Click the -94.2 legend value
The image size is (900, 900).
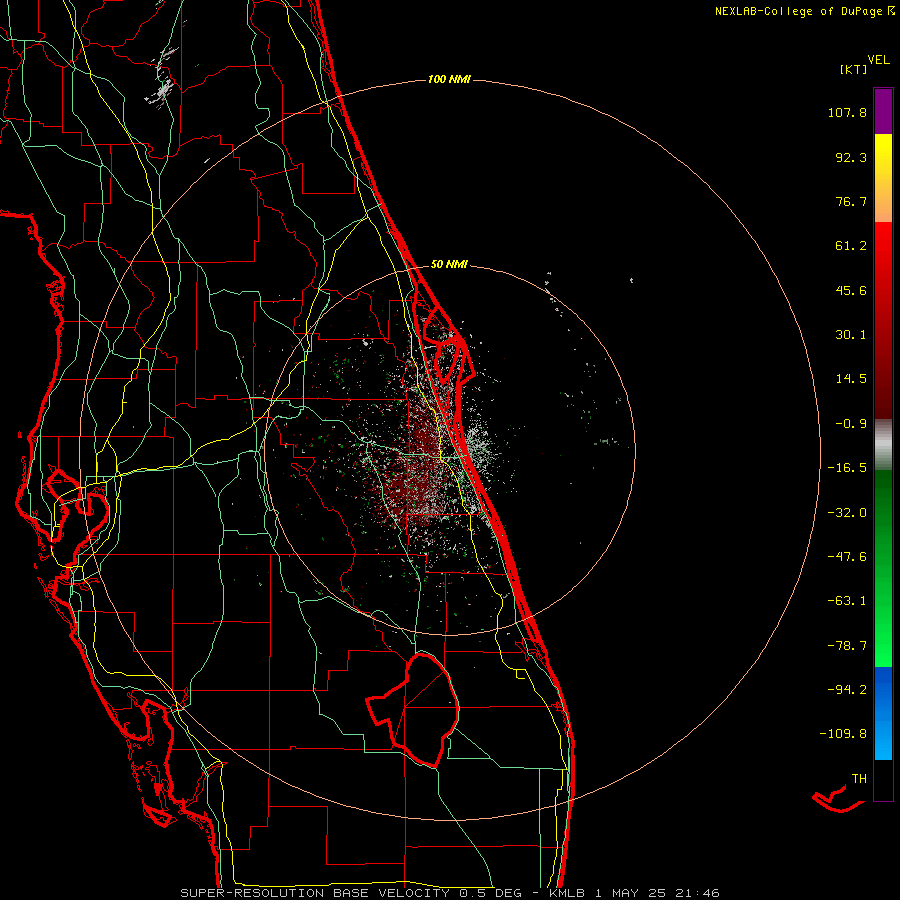pos(847,689)
